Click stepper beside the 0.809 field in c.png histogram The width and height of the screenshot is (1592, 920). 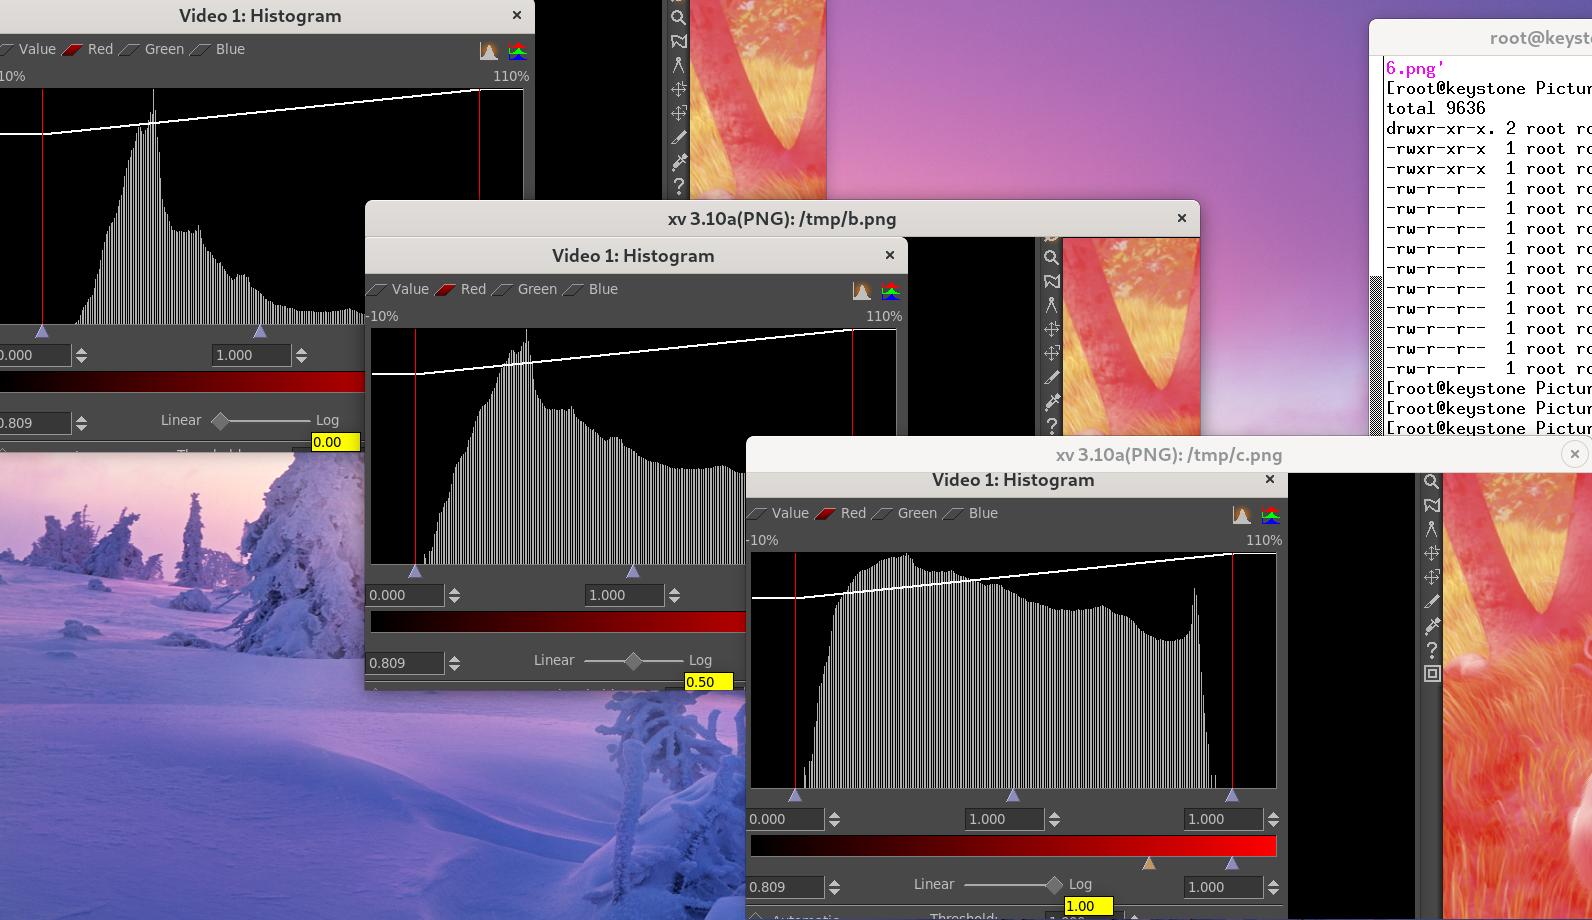click(x=834, y=887)
